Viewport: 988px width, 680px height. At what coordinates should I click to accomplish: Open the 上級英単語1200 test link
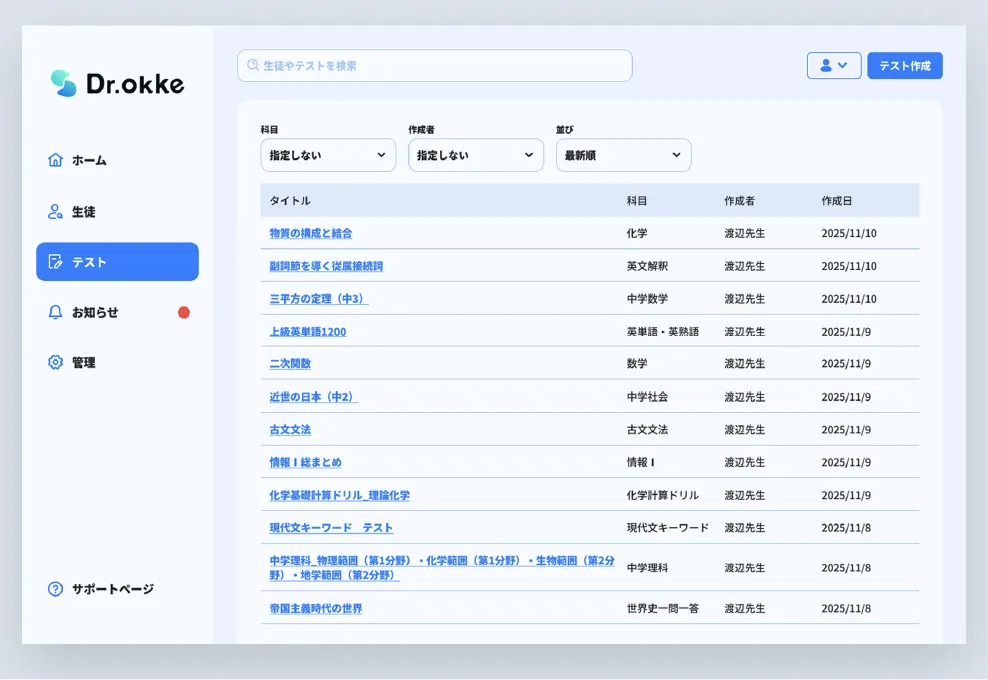tap(306, 331)
